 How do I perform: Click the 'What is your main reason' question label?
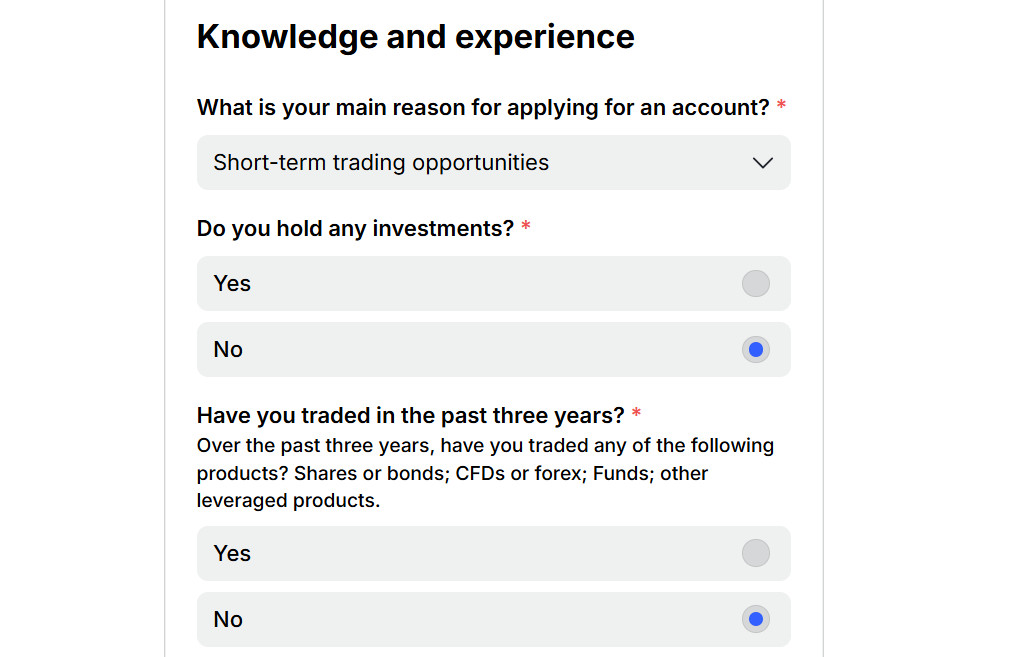pyautogui.click(x=482, y=108)
